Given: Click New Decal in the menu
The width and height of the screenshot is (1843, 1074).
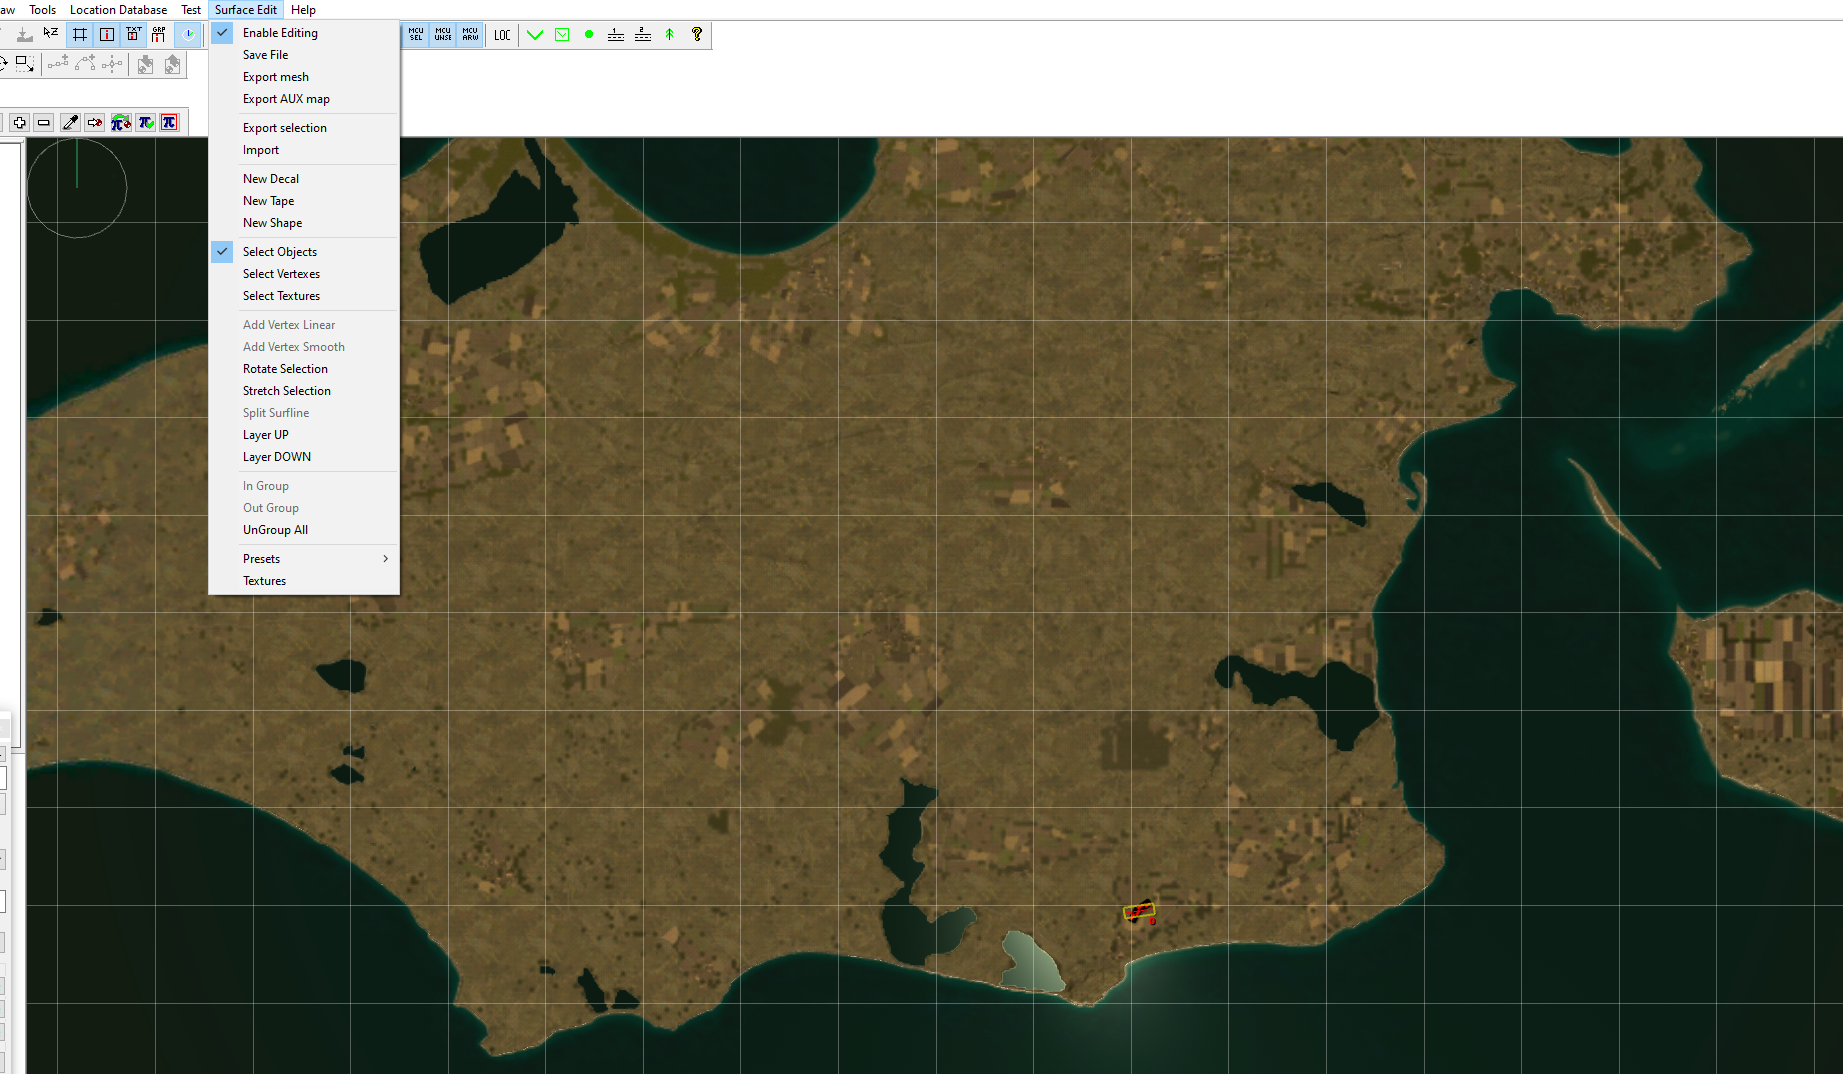Looking at the screenshot, I should tap(271, 178).
